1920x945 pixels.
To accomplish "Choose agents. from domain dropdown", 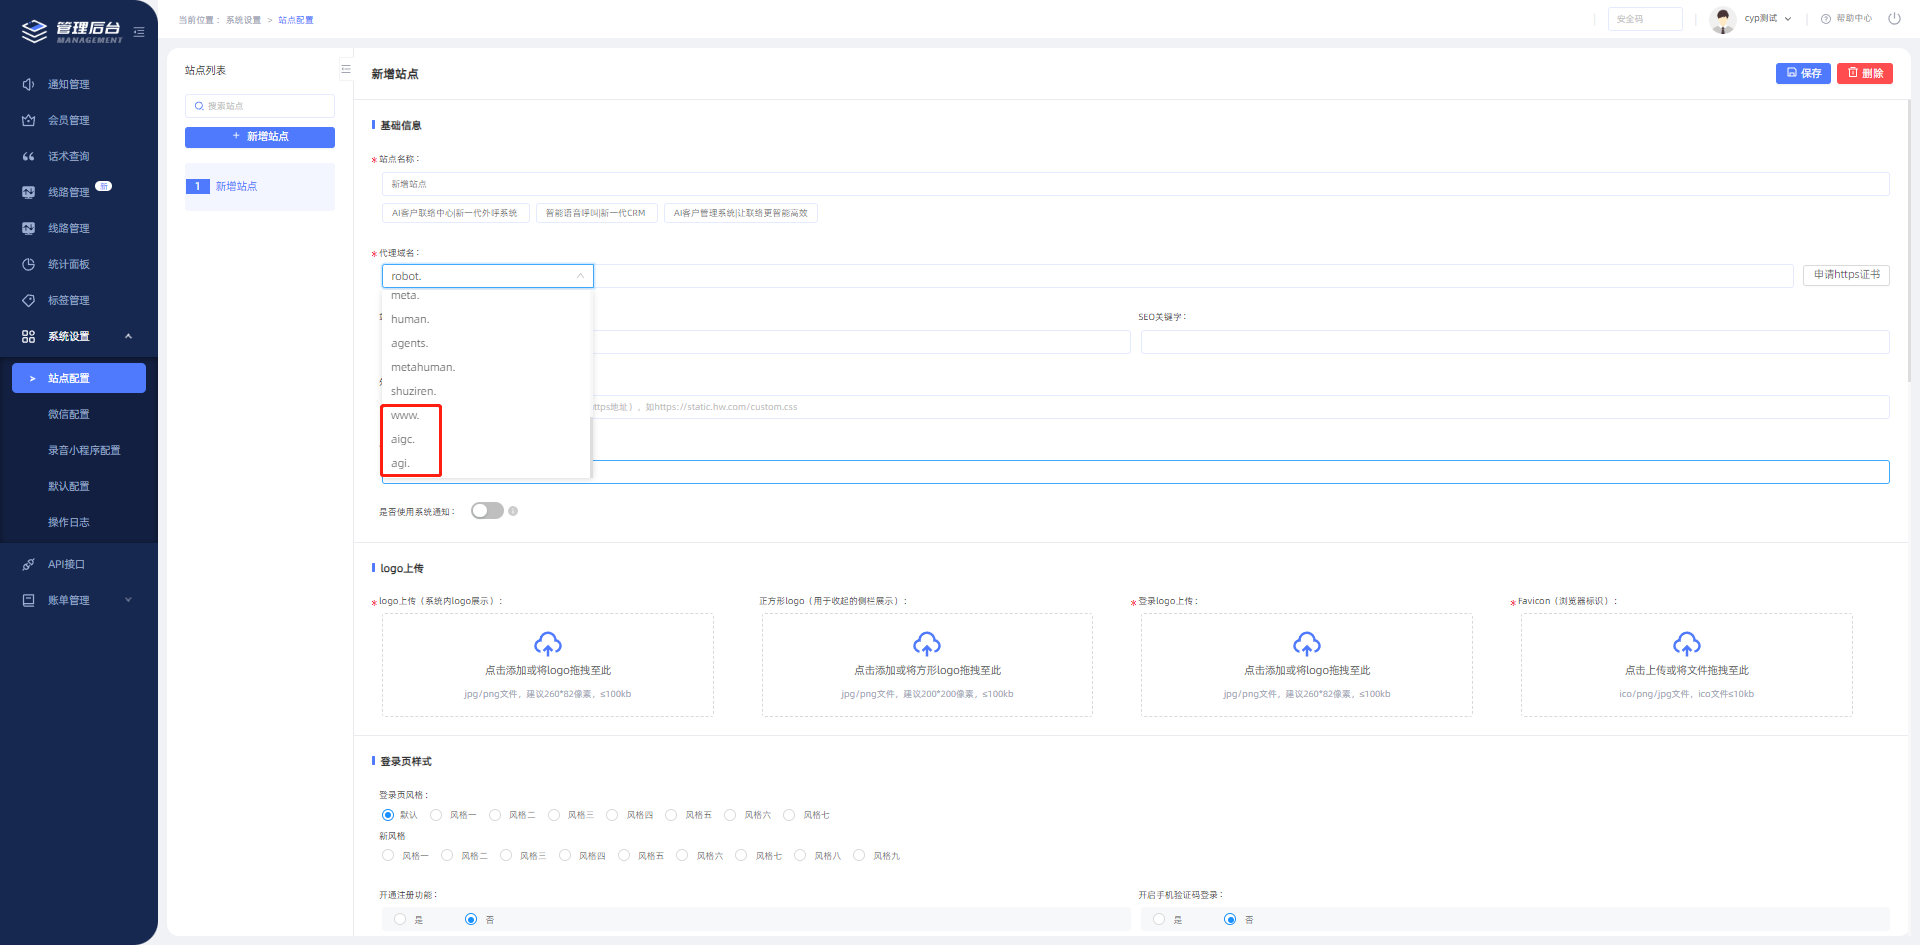I will [487, 343].
